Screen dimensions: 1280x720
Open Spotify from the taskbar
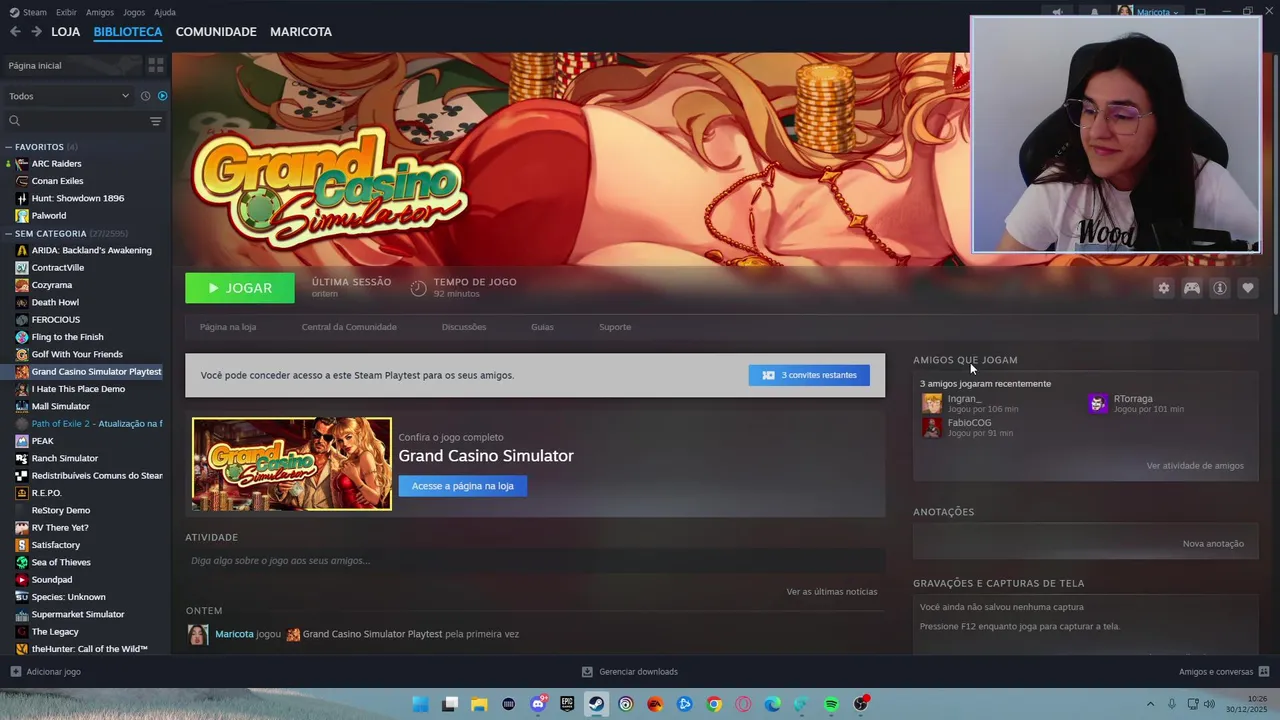(831, 704)
